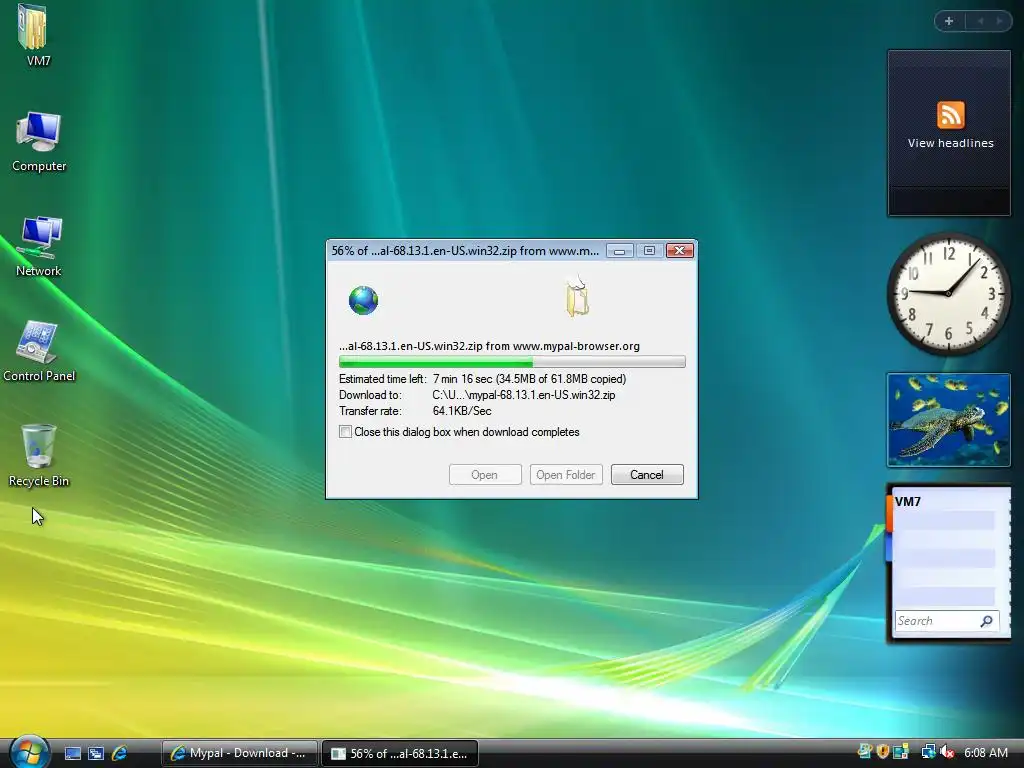
Task: Click the Windows Security shield tray icon
Action: coord(883,752)
